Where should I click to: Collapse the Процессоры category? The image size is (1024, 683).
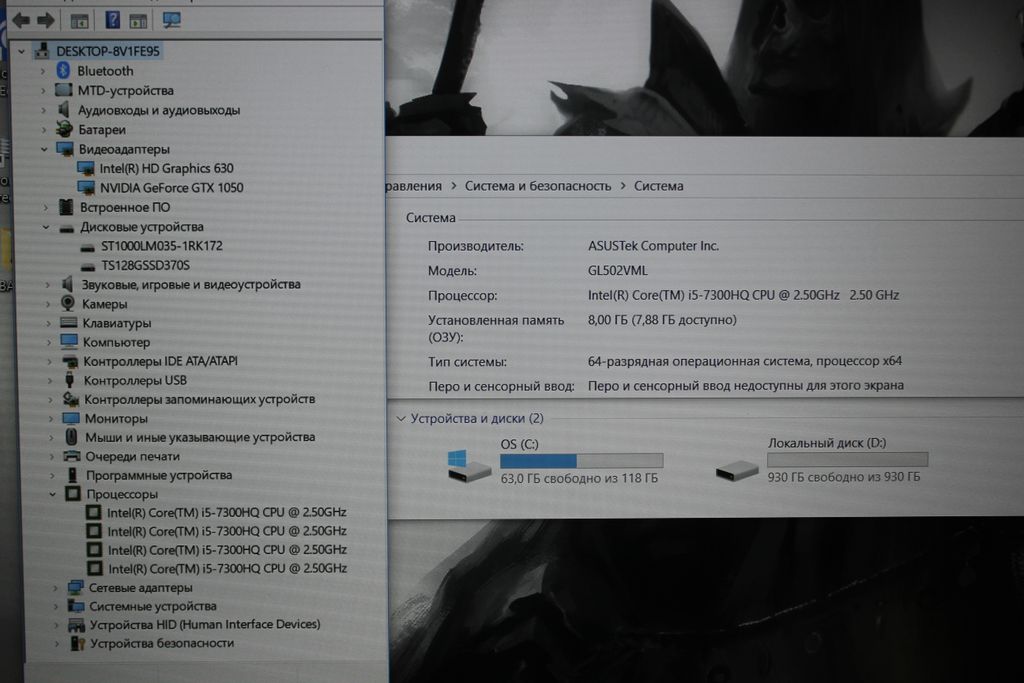point(52,494)
